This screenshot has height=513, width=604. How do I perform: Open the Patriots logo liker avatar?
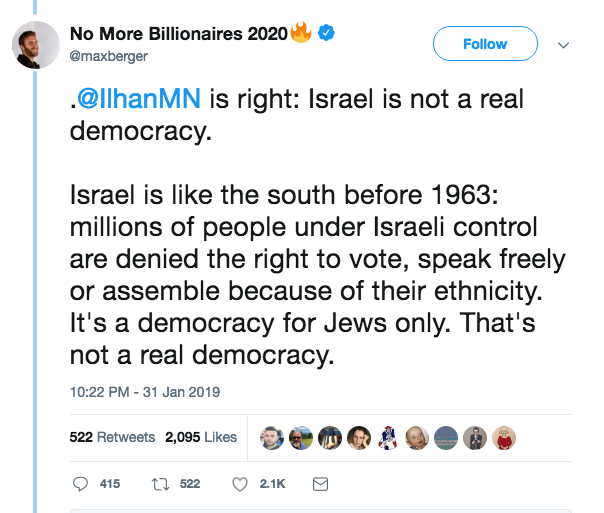(x=388, y=438)
